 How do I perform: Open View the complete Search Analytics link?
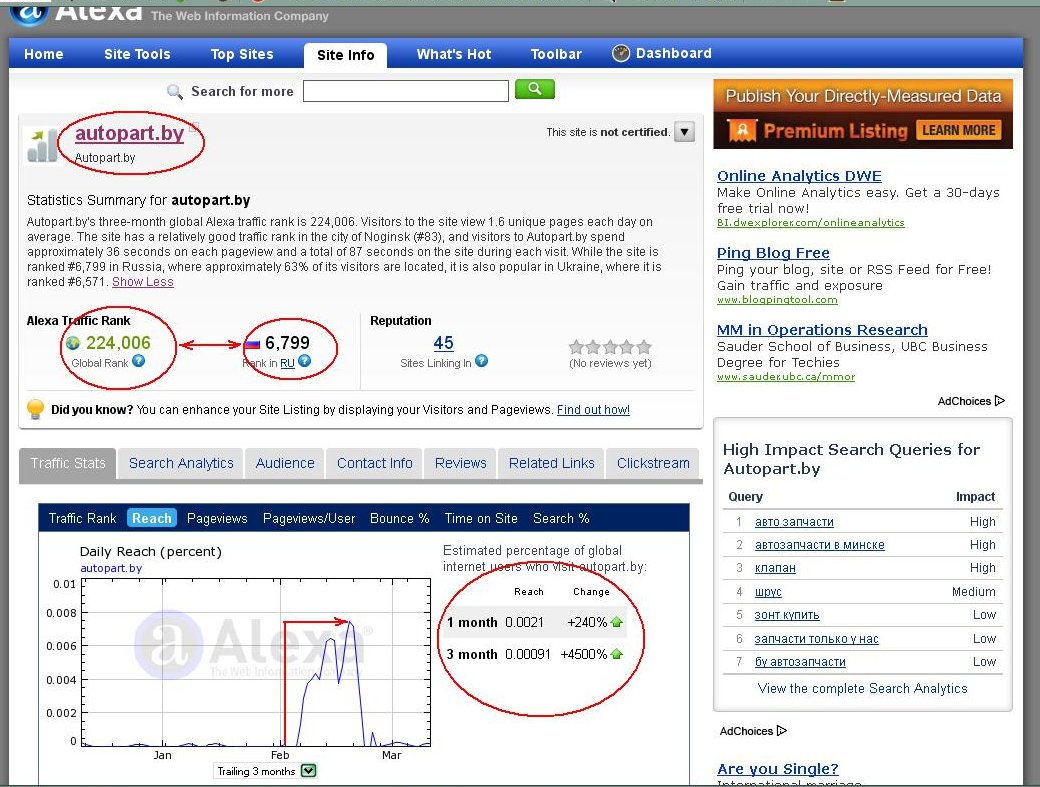(862, 688)
